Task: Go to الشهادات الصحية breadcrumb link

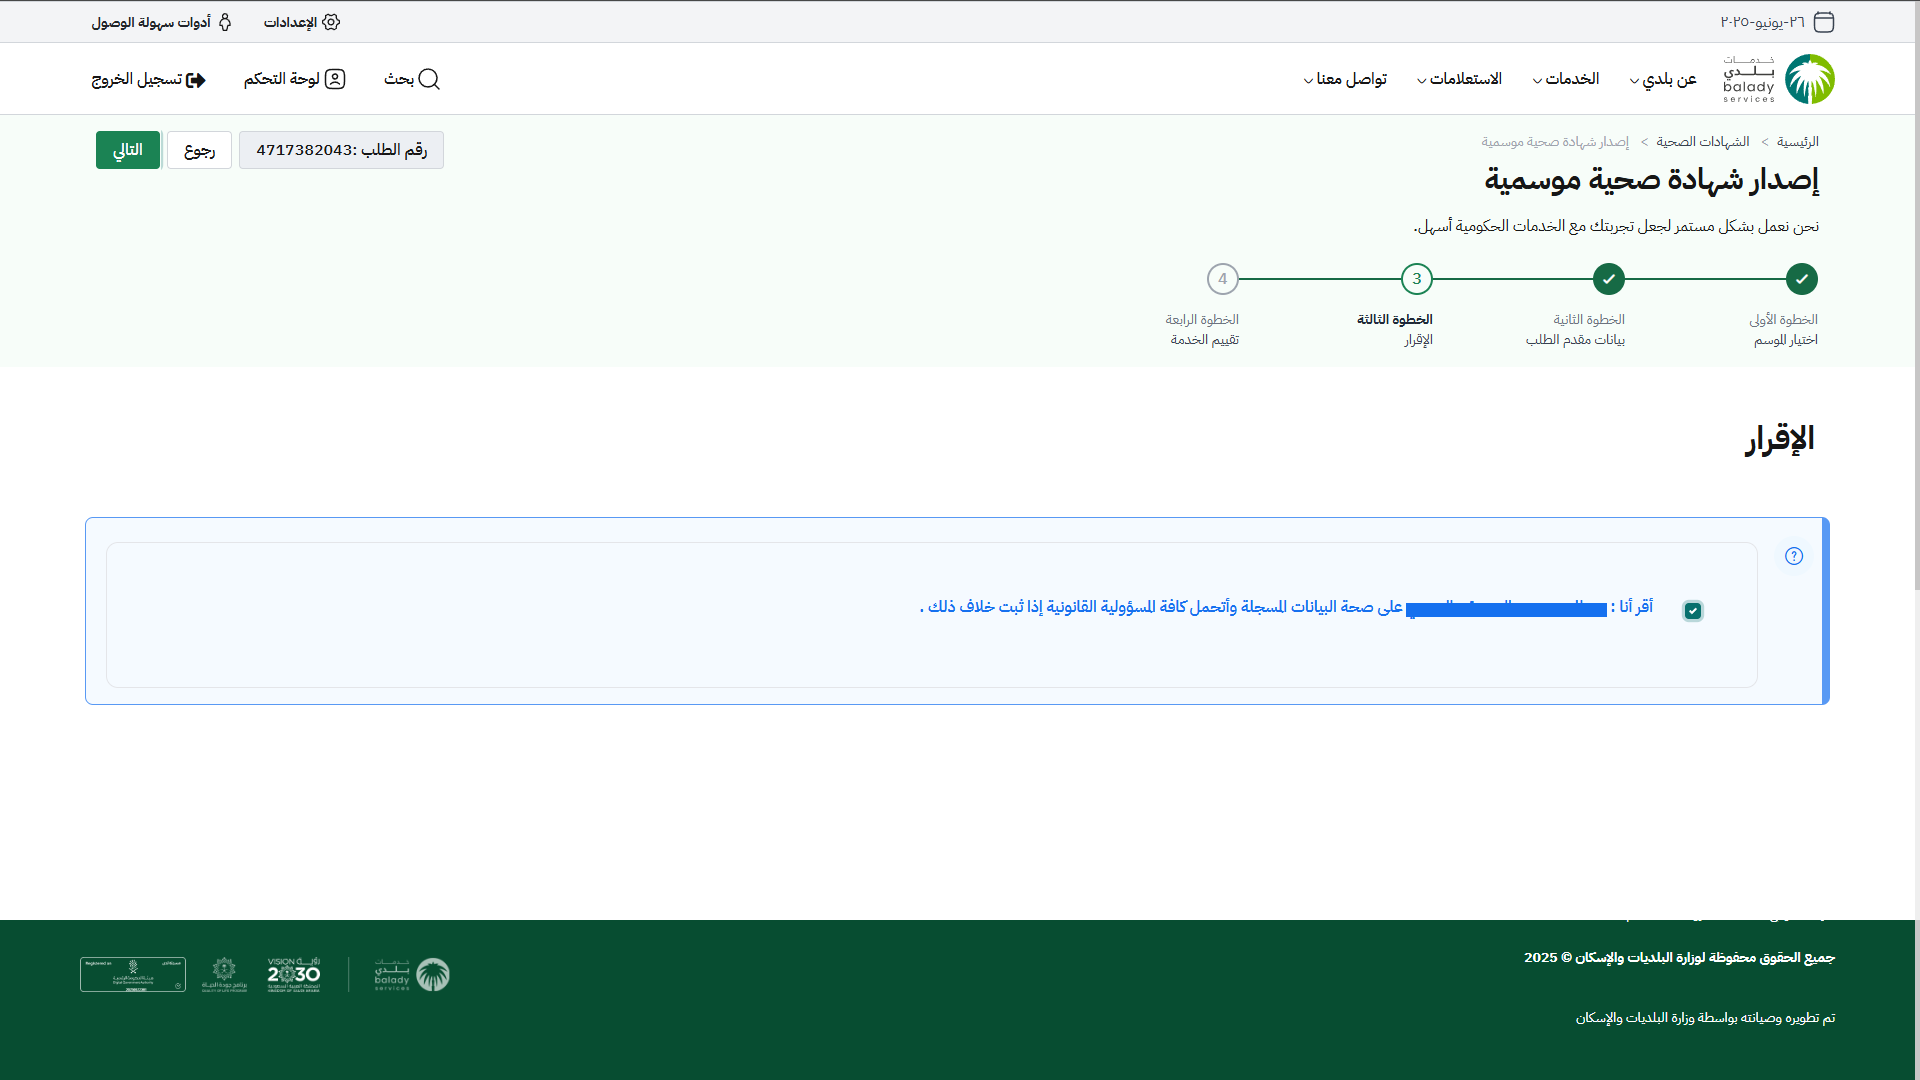Action: tap(1702, 142)
